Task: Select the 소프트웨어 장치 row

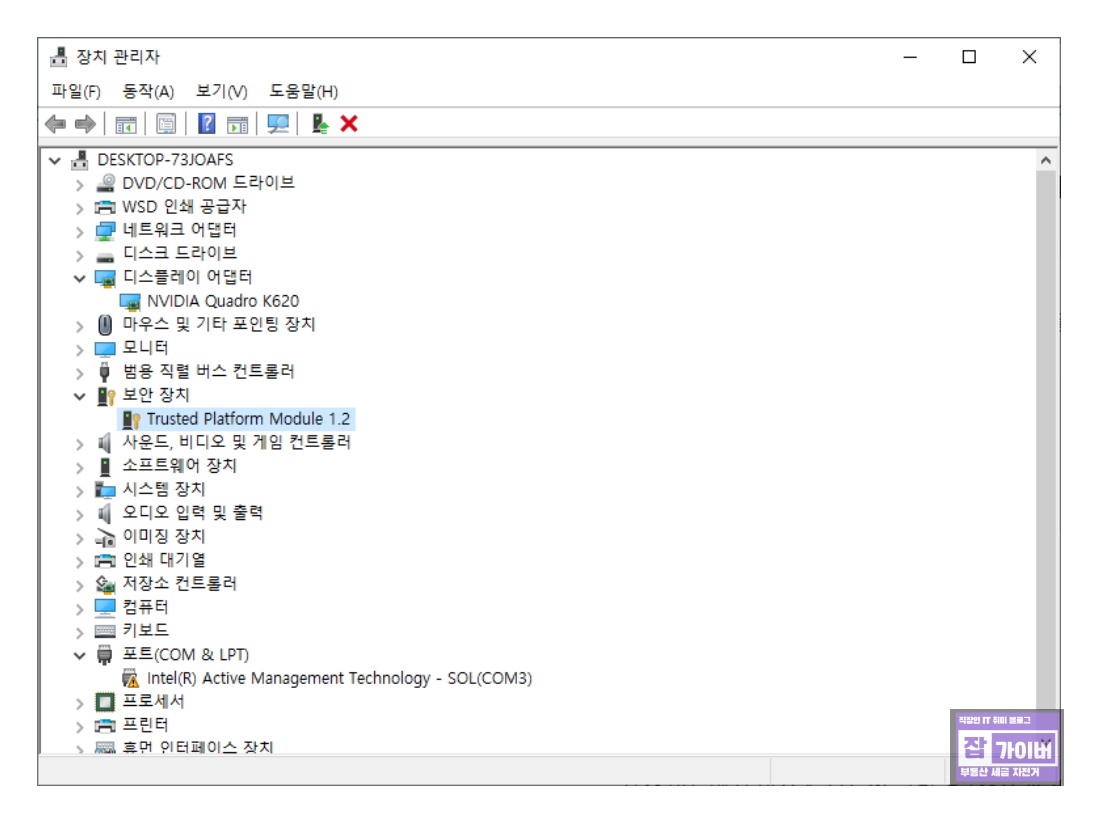Action: 179,466
